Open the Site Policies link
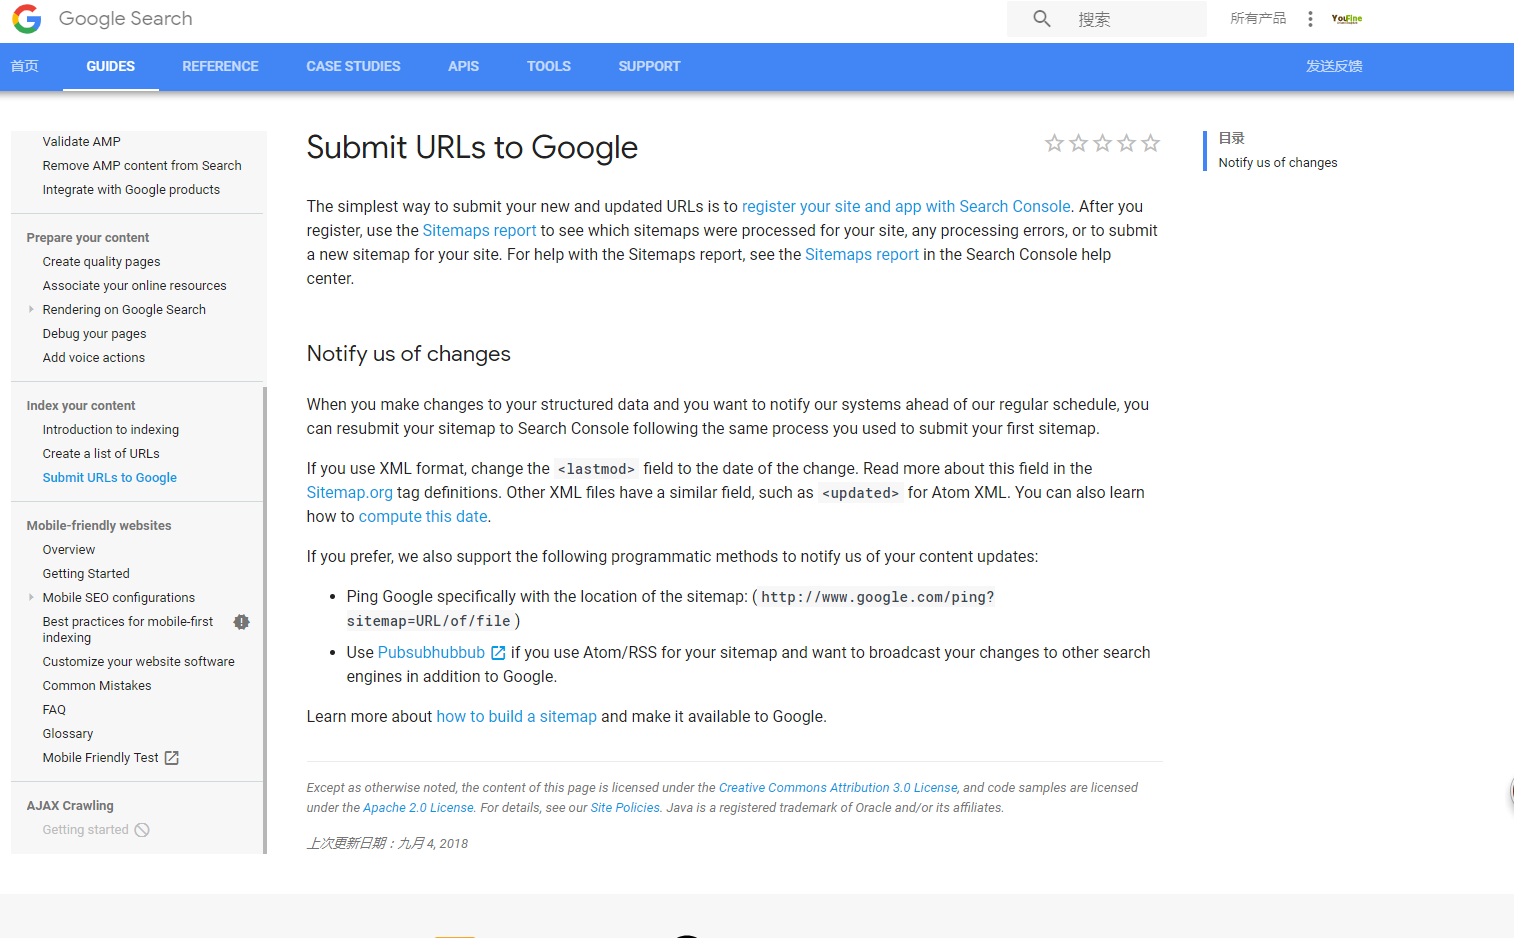This screenshot has width=1514, height=938. [625, 808]
